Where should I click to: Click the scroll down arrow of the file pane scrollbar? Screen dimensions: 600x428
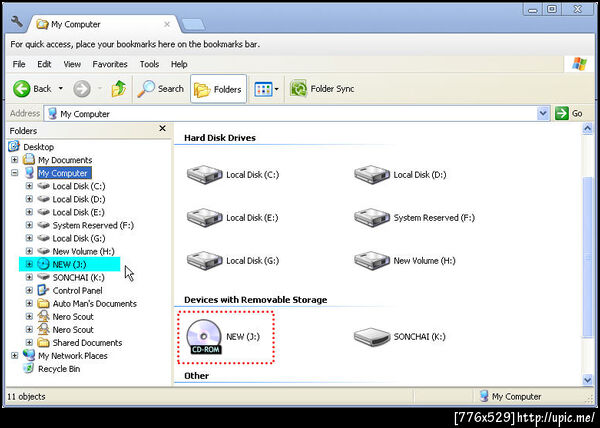point(587,380)
